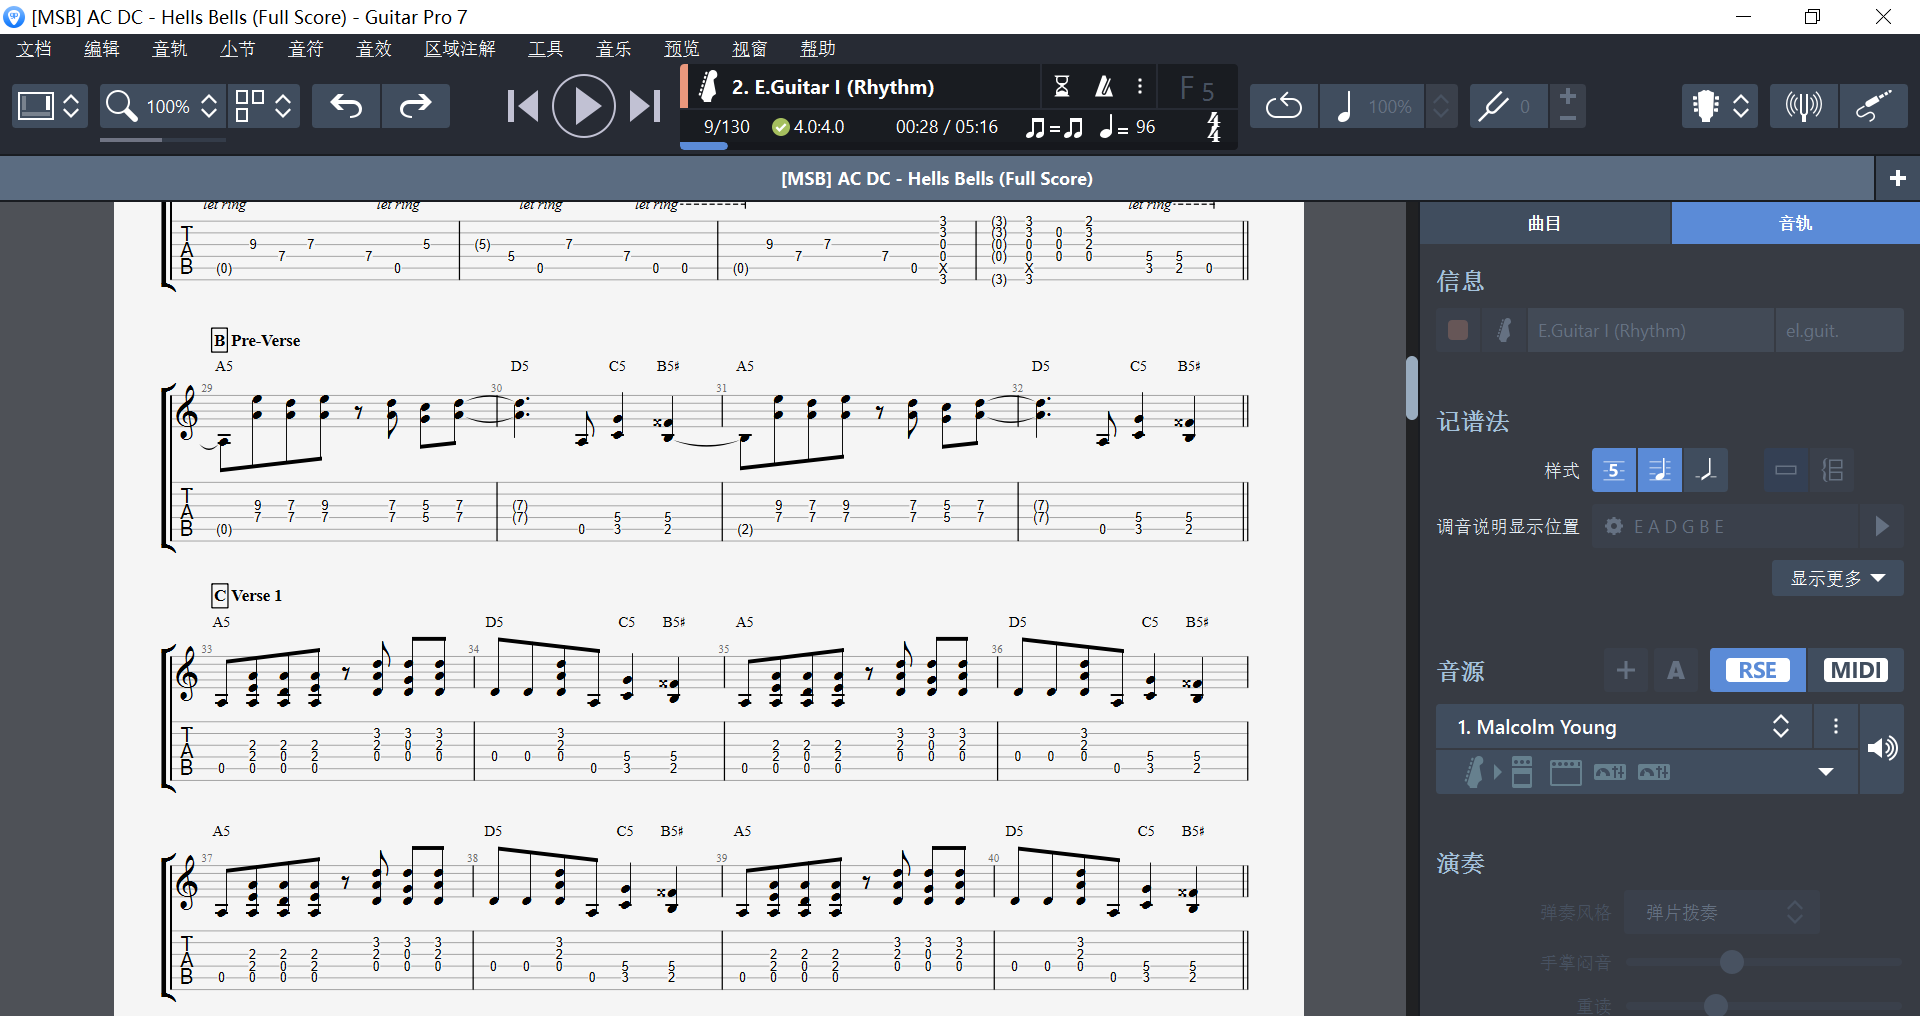Expand the 显示更多 section

click(1837, 578)
